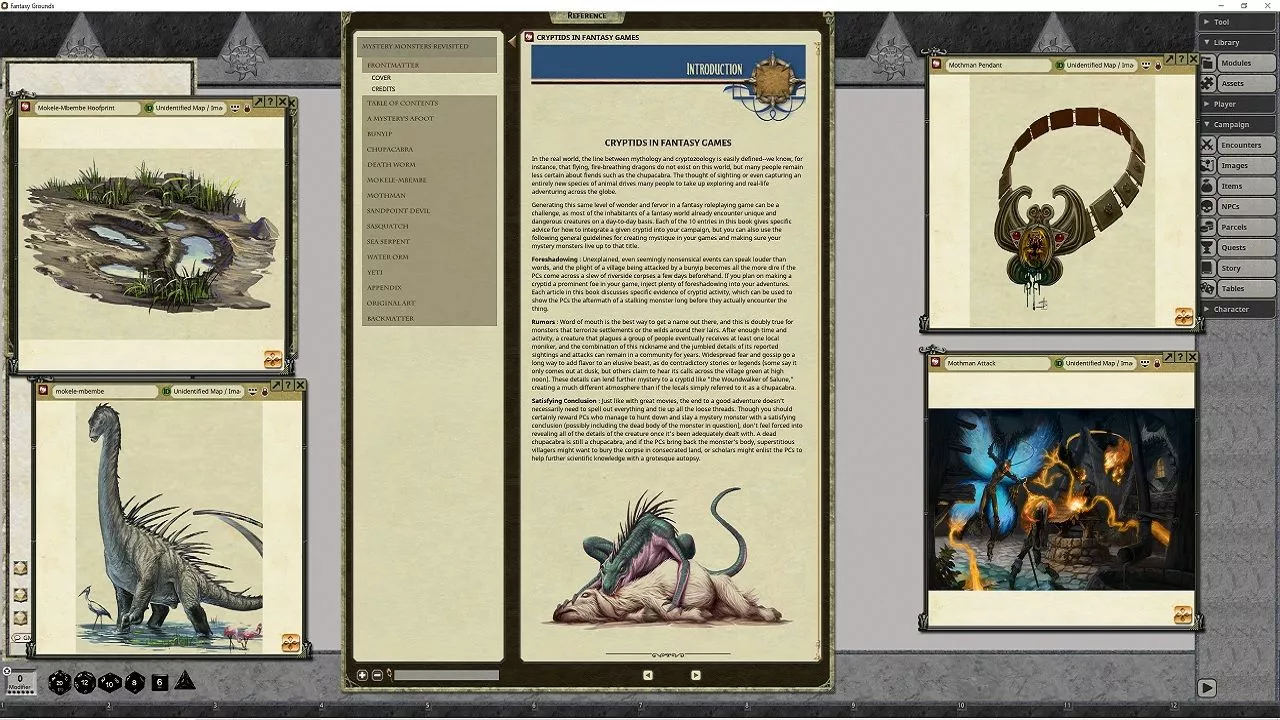Expand the Tool sidebar section
1280x720 pixels.
(x=1236, y=22)
